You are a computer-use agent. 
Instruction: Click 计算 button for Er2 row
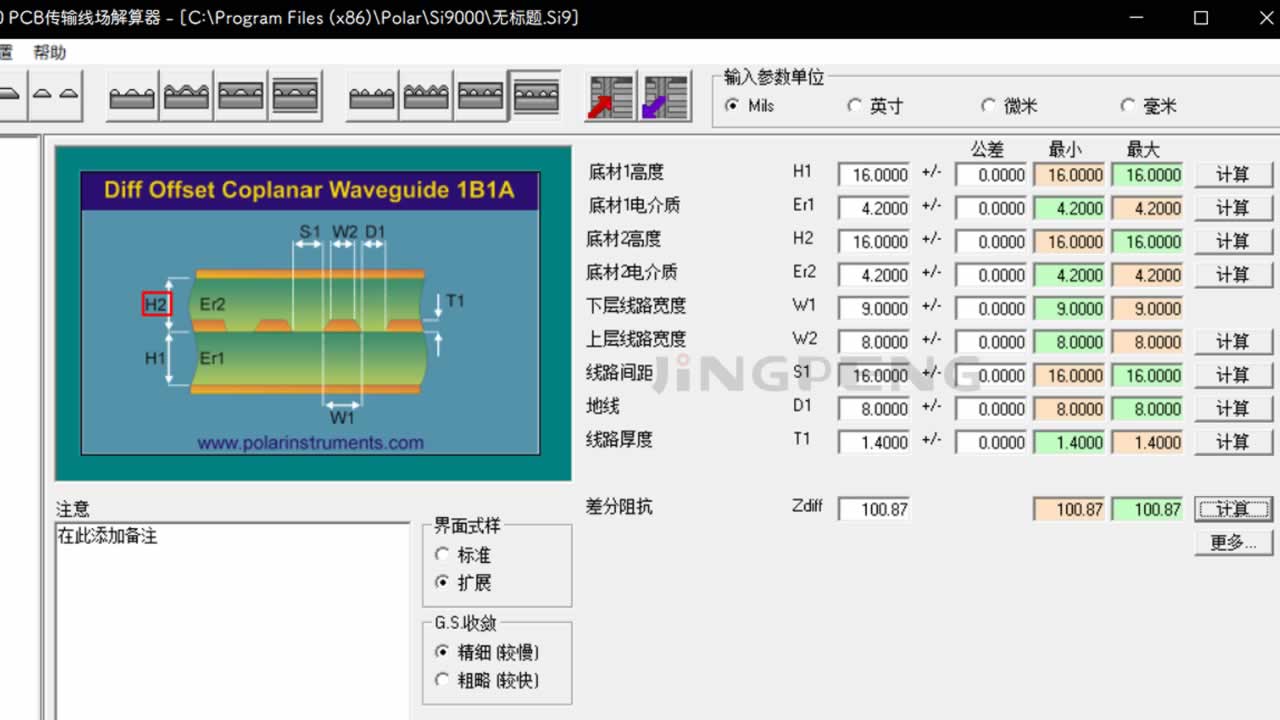tap(1233, 274)
